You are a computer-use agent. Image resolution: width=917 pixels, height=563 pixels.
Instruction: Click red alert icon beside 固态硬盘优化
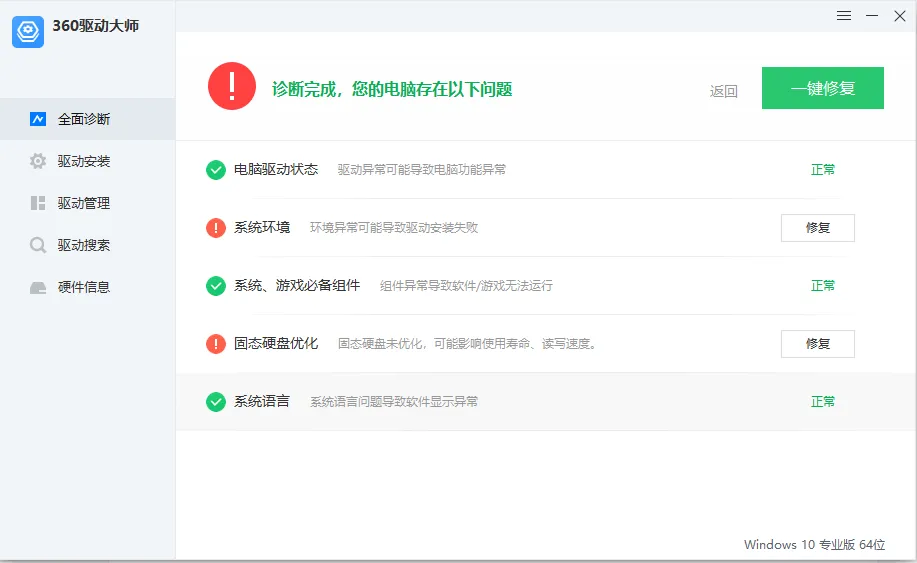pyautogui.click(x=216, y=344)
